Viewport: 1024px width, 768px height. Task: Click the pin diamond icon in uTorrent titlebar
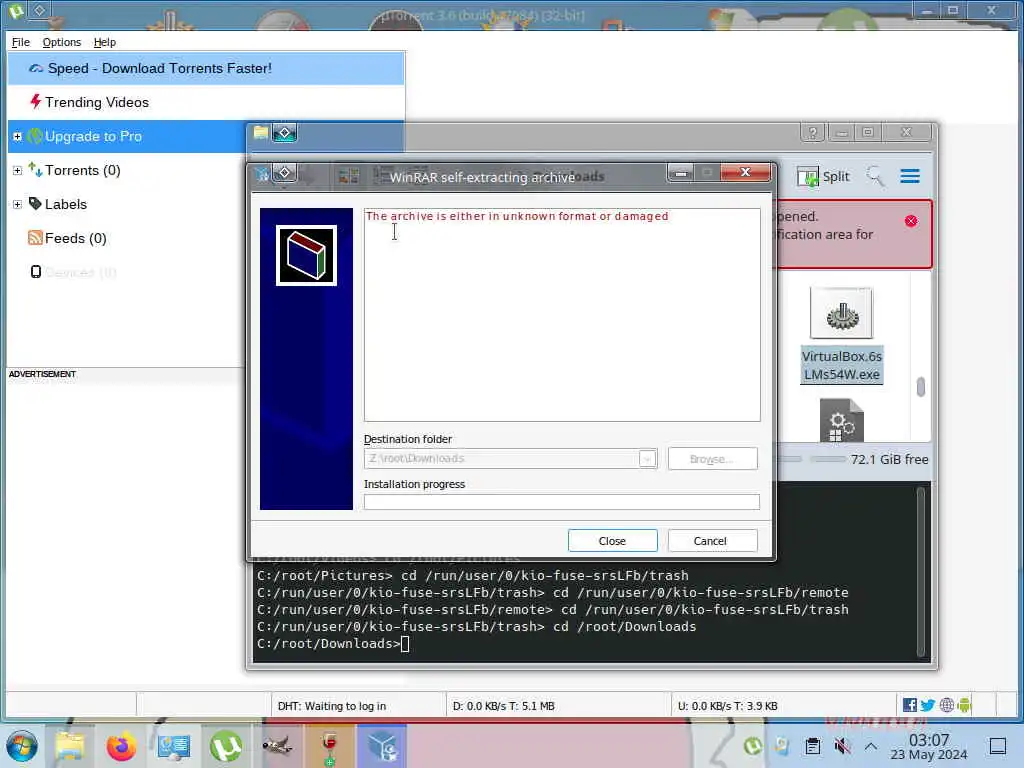[x=39, y=10]
